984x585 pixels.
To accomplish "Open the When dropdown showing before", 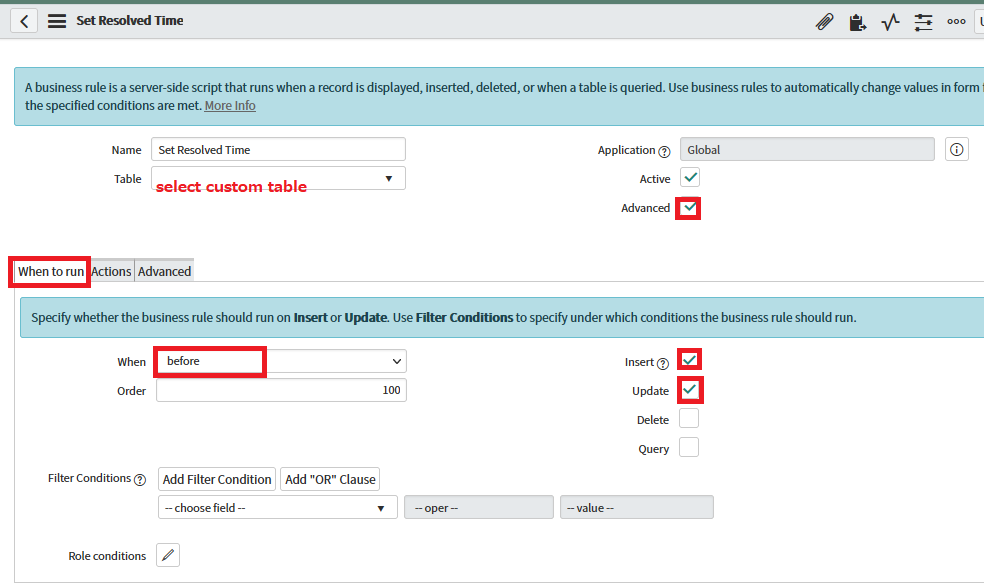I will (x=281, y=361).
